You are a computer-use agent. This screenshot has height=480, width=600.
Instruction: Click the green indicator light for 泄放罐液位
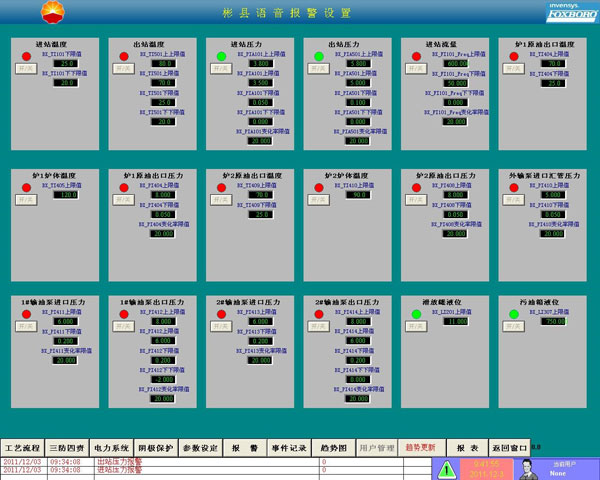(x=417, y=314)
